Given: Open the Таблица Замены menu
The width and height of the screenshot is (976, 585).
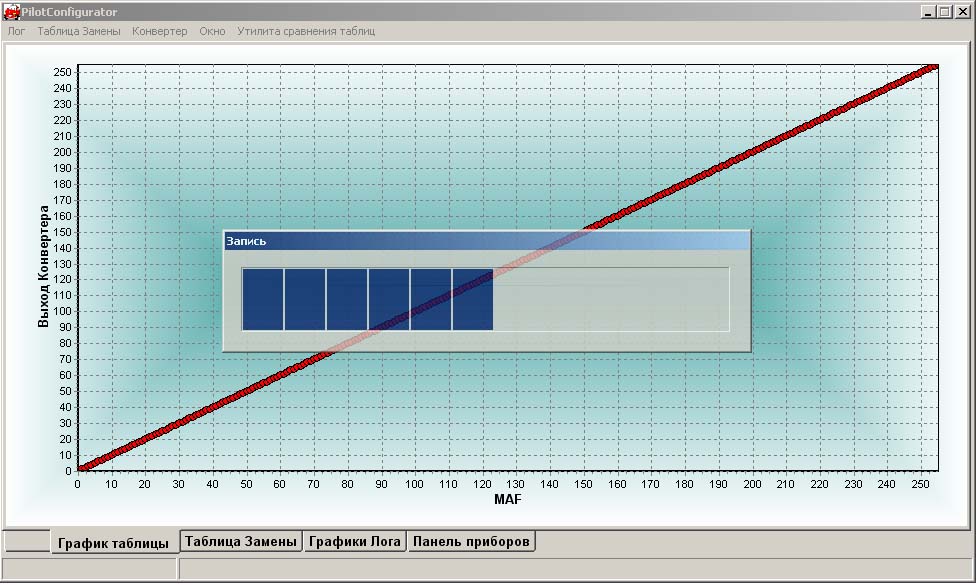Looking at the screenshot, I should 78,31.
